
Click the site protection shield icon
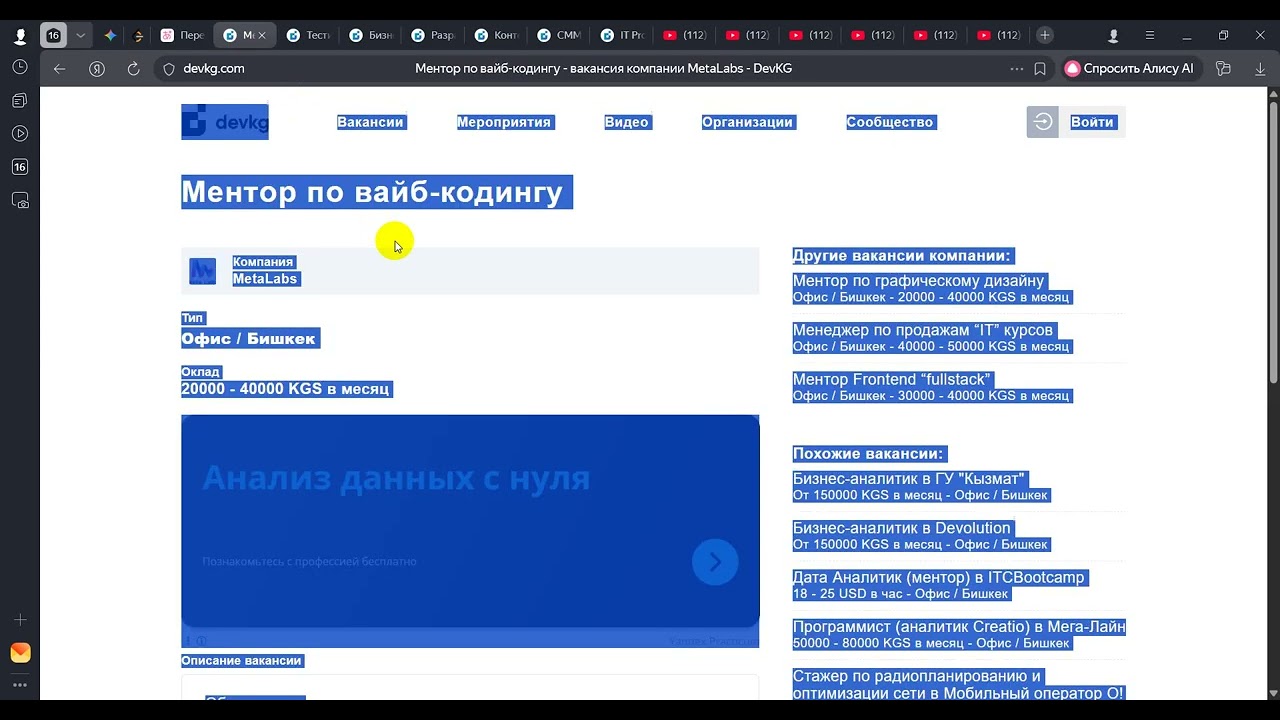pos(168,69)
